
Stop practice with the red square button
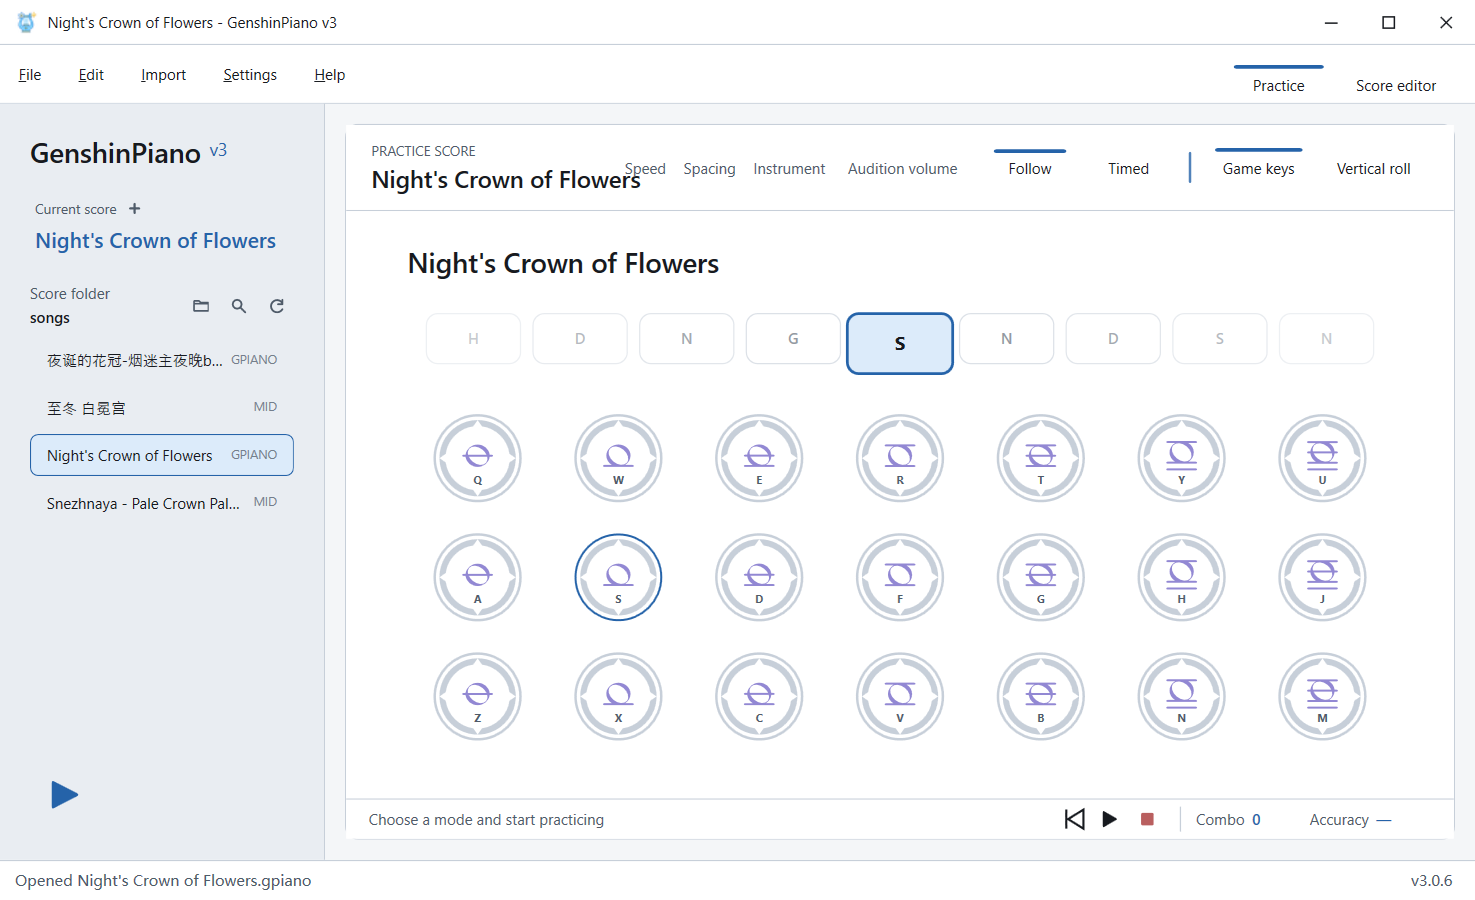pyautogui.click(x=1147, y=819)
